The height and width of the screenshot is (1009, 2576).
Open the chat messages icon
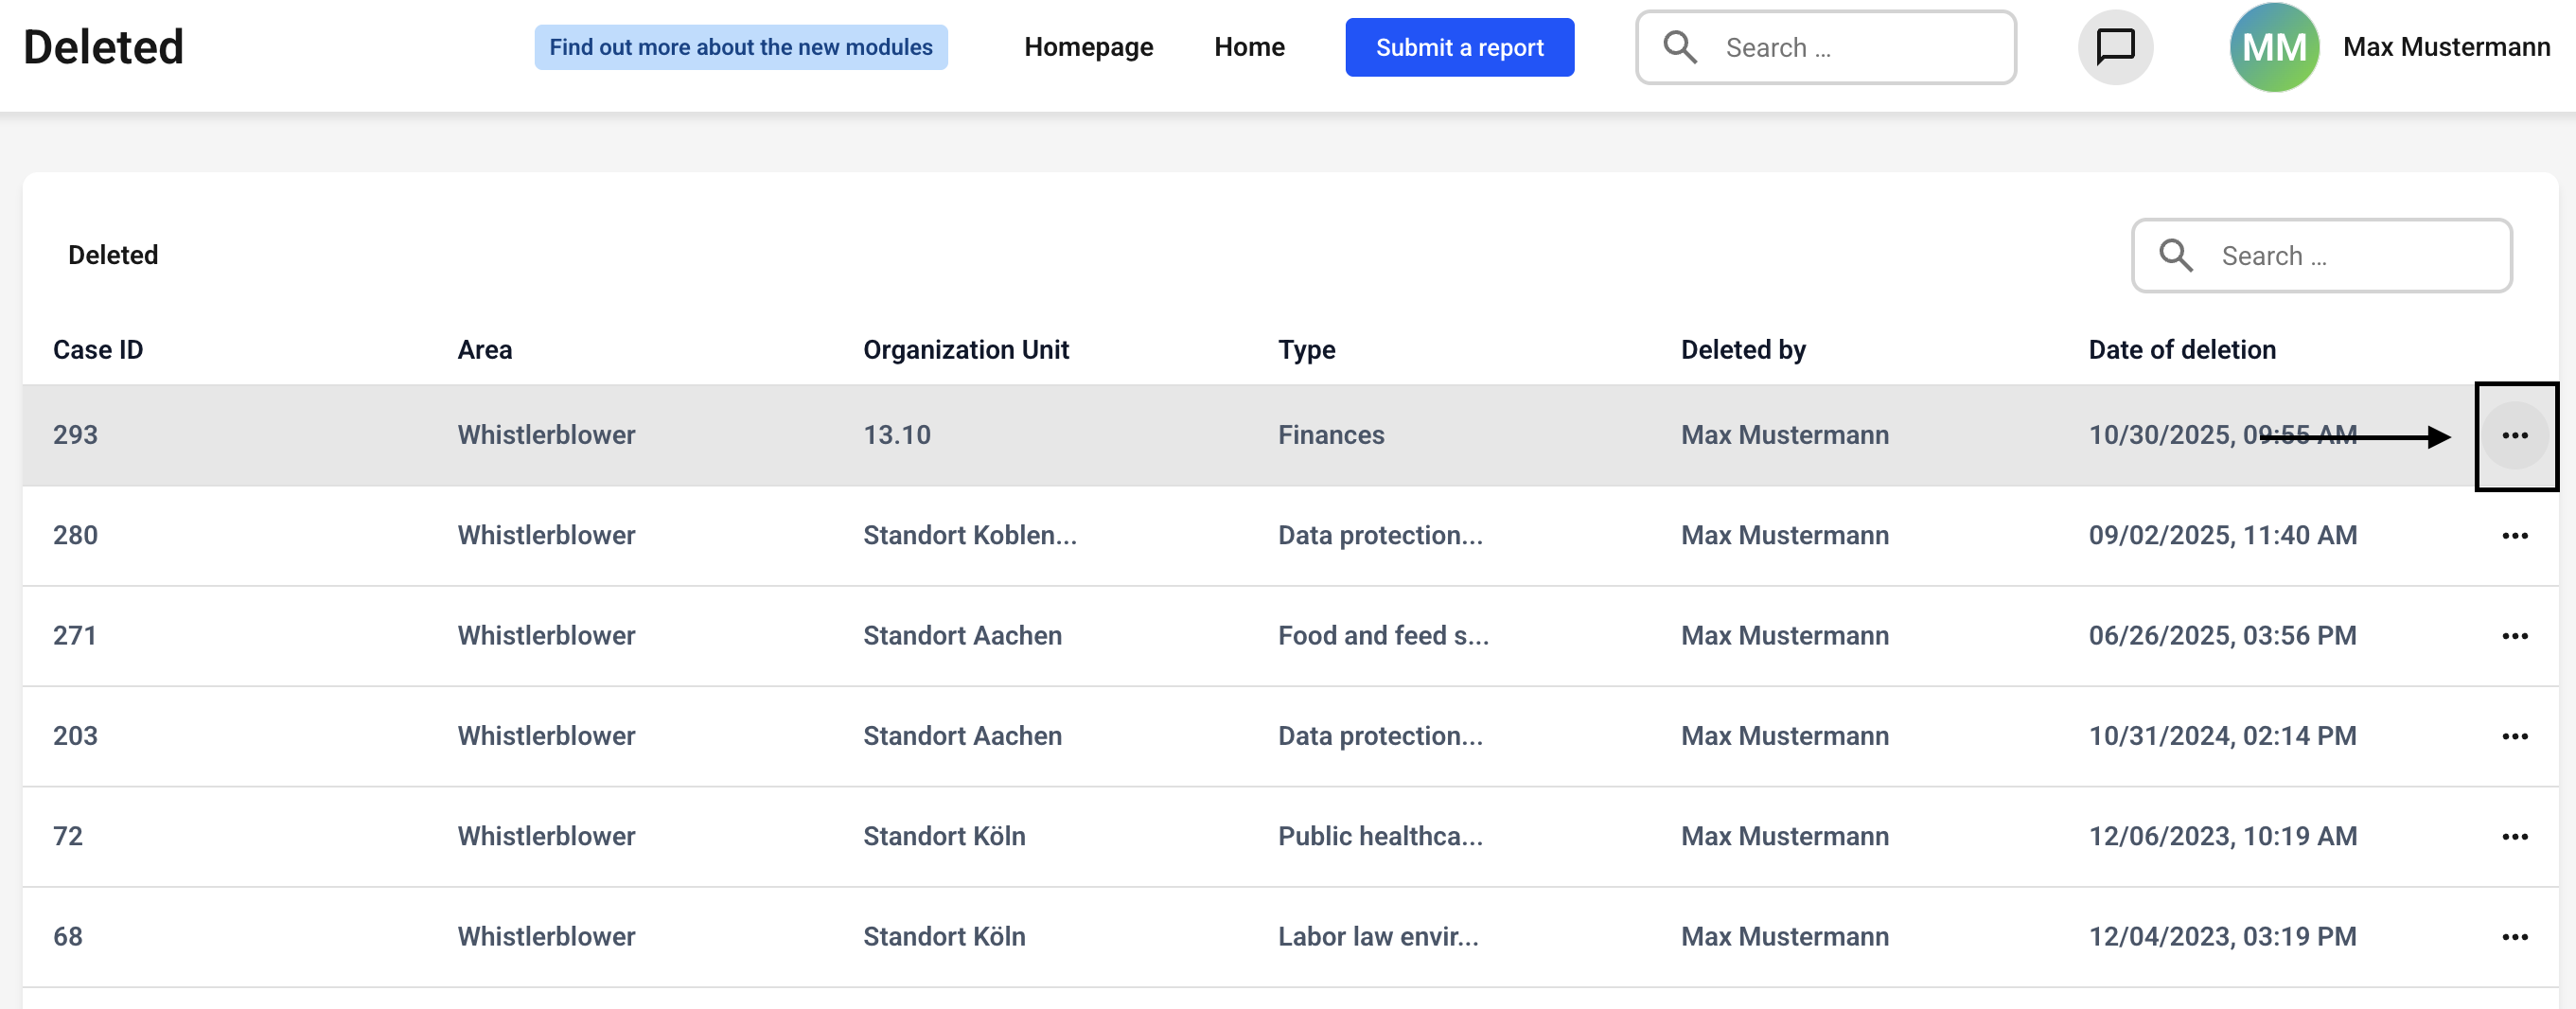click(2115, 47)
